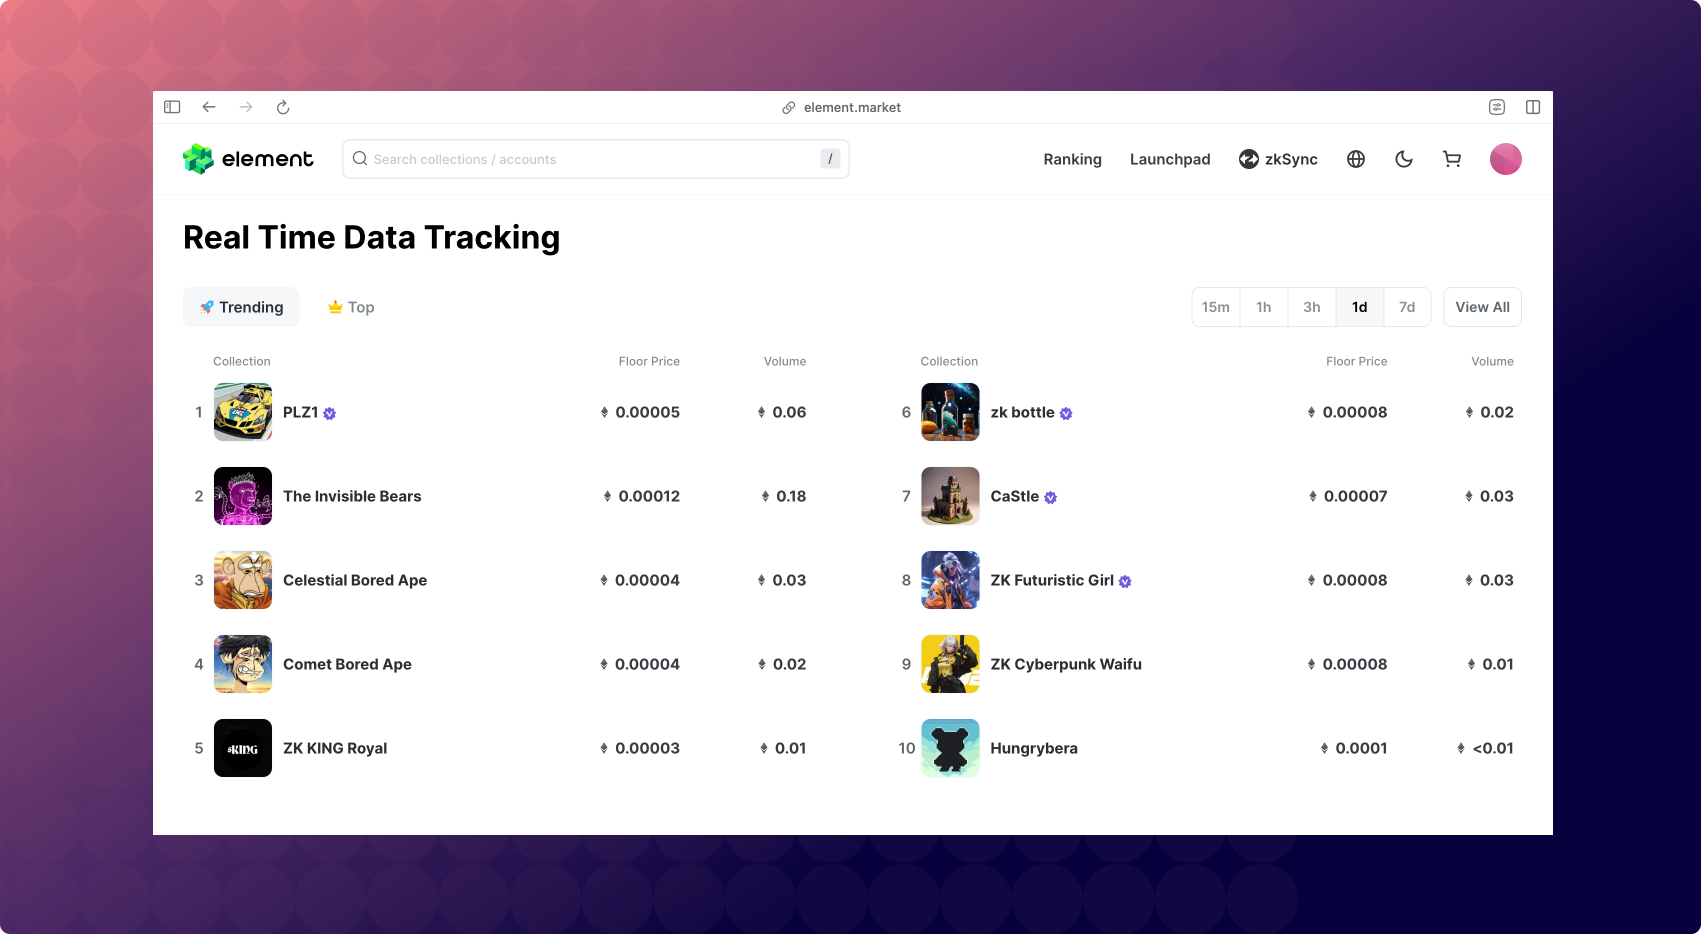Open the Element marketplace home logo

(247, 159)
